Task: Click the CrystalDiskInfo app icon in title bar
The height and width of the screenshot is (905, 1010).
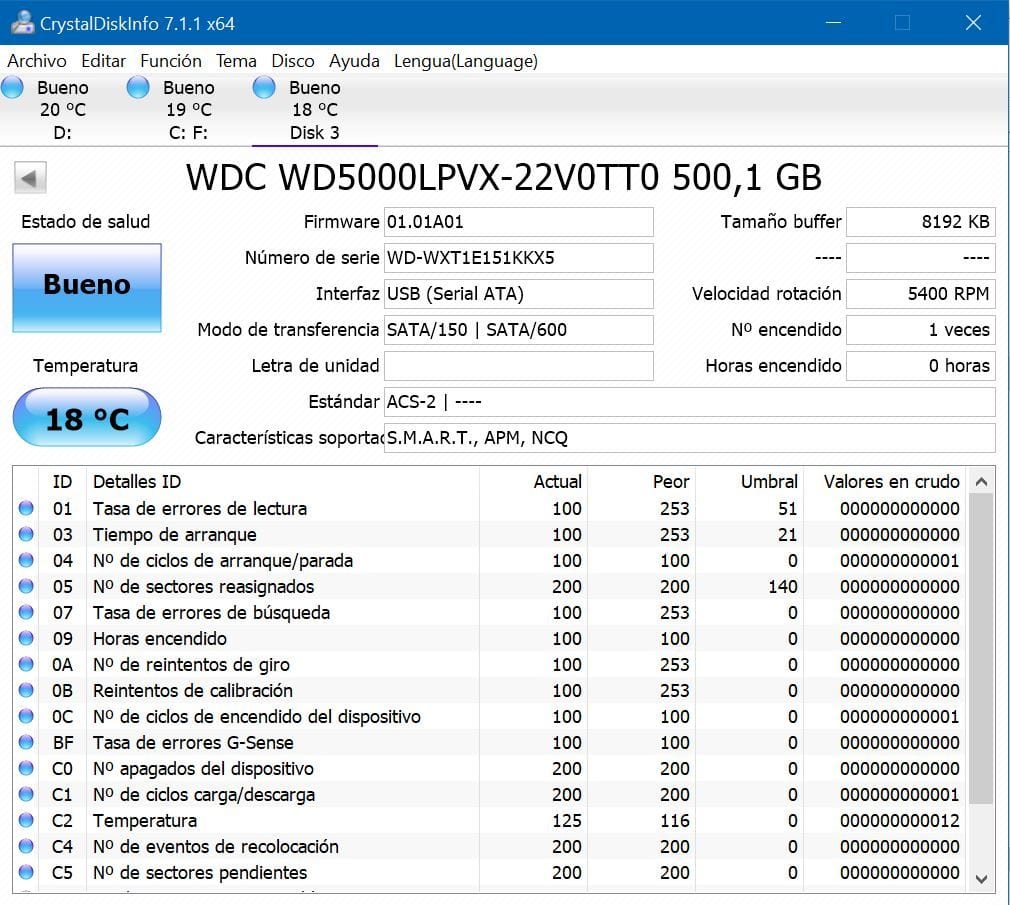Action: [x=22, y=23]
